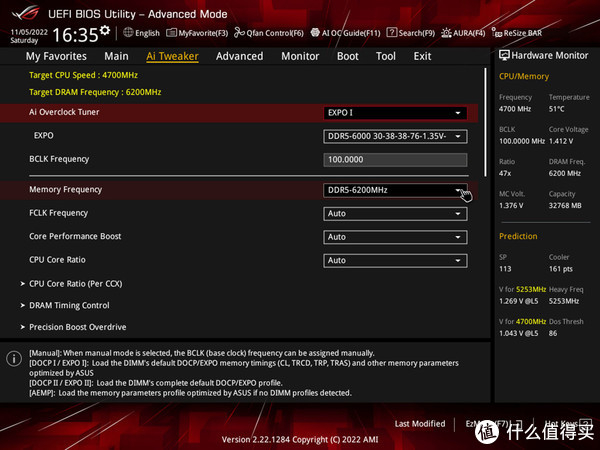
Task: Click the settings list scrollbar
Action: (x=485, y=122)
